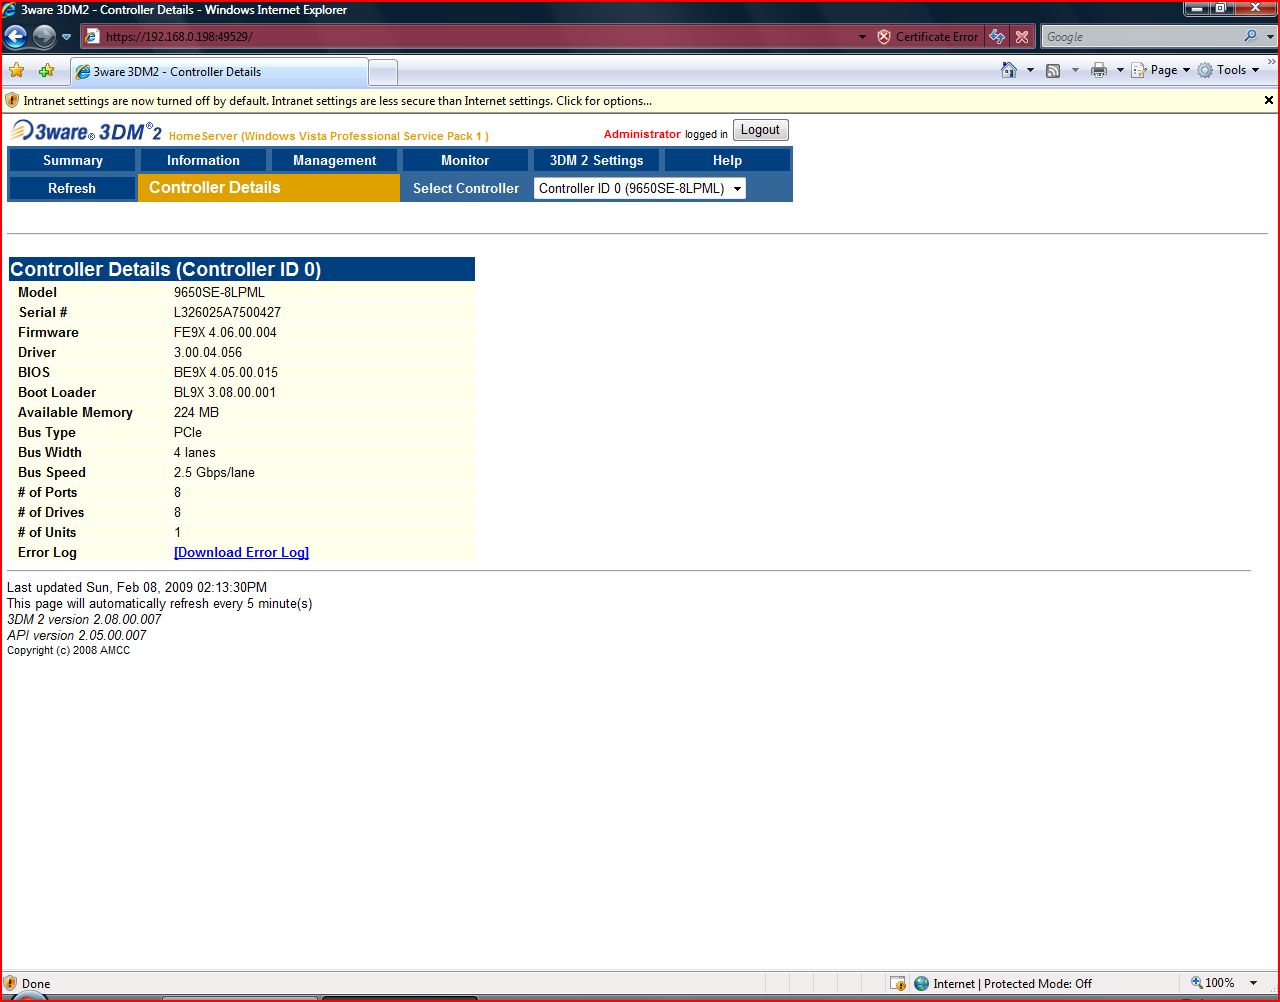Click the Google search magnifier icon
1280x1002 pixels.
(1250, 36)
